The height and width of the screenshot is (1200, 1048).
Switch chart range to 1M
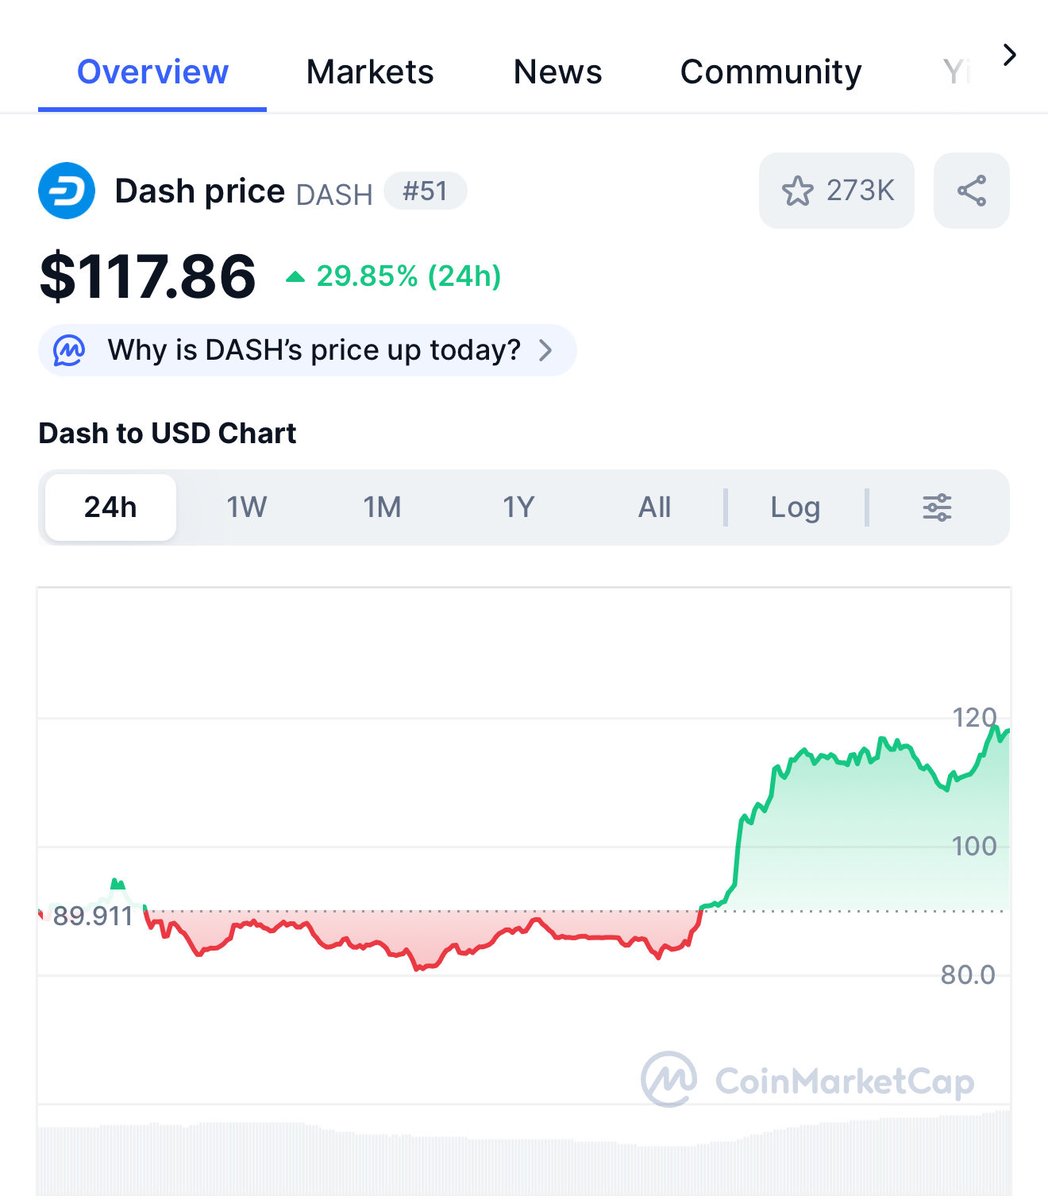click(x=382, y=508)
